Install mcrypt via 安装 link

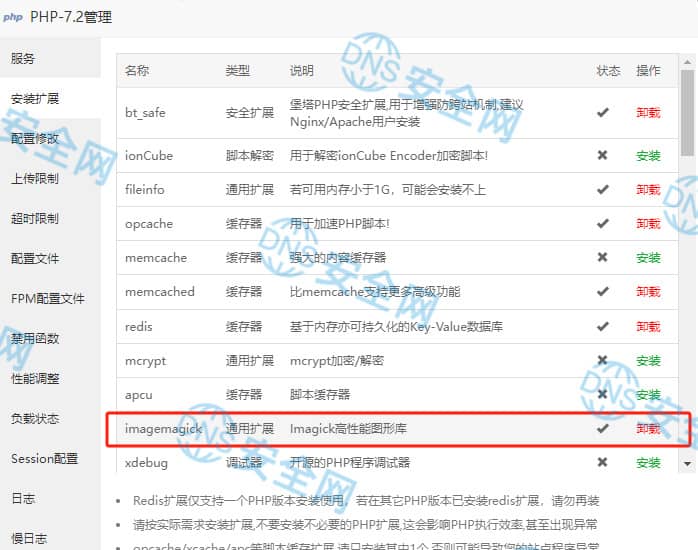click(x=648, y=360)
